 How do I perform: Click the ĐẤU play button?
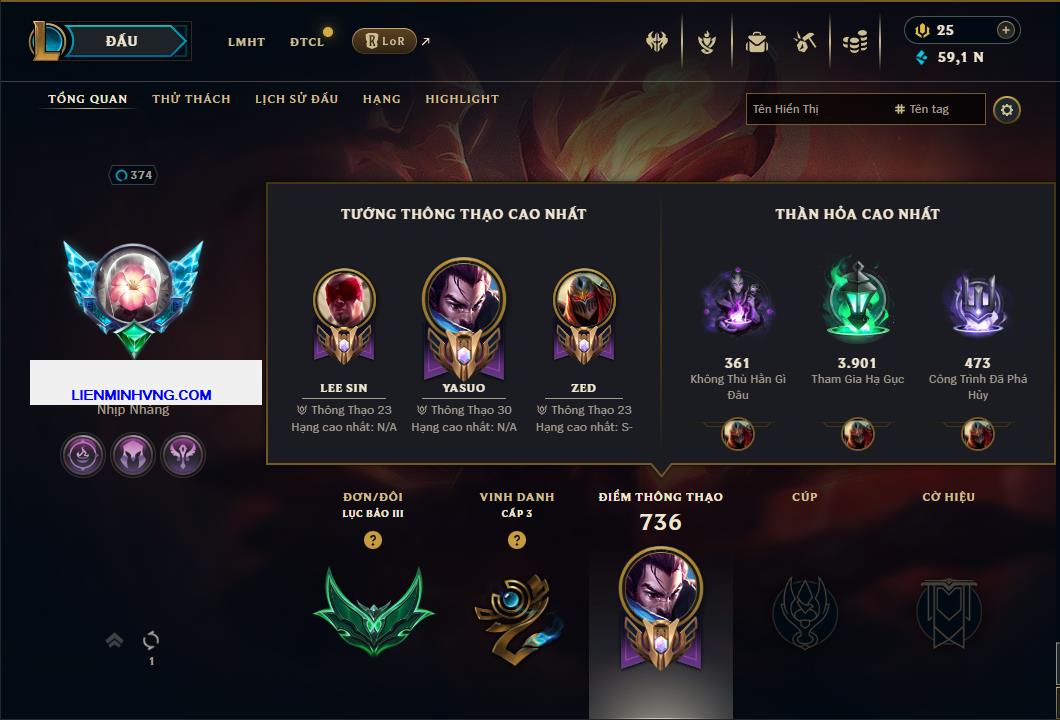coord(122,41)
